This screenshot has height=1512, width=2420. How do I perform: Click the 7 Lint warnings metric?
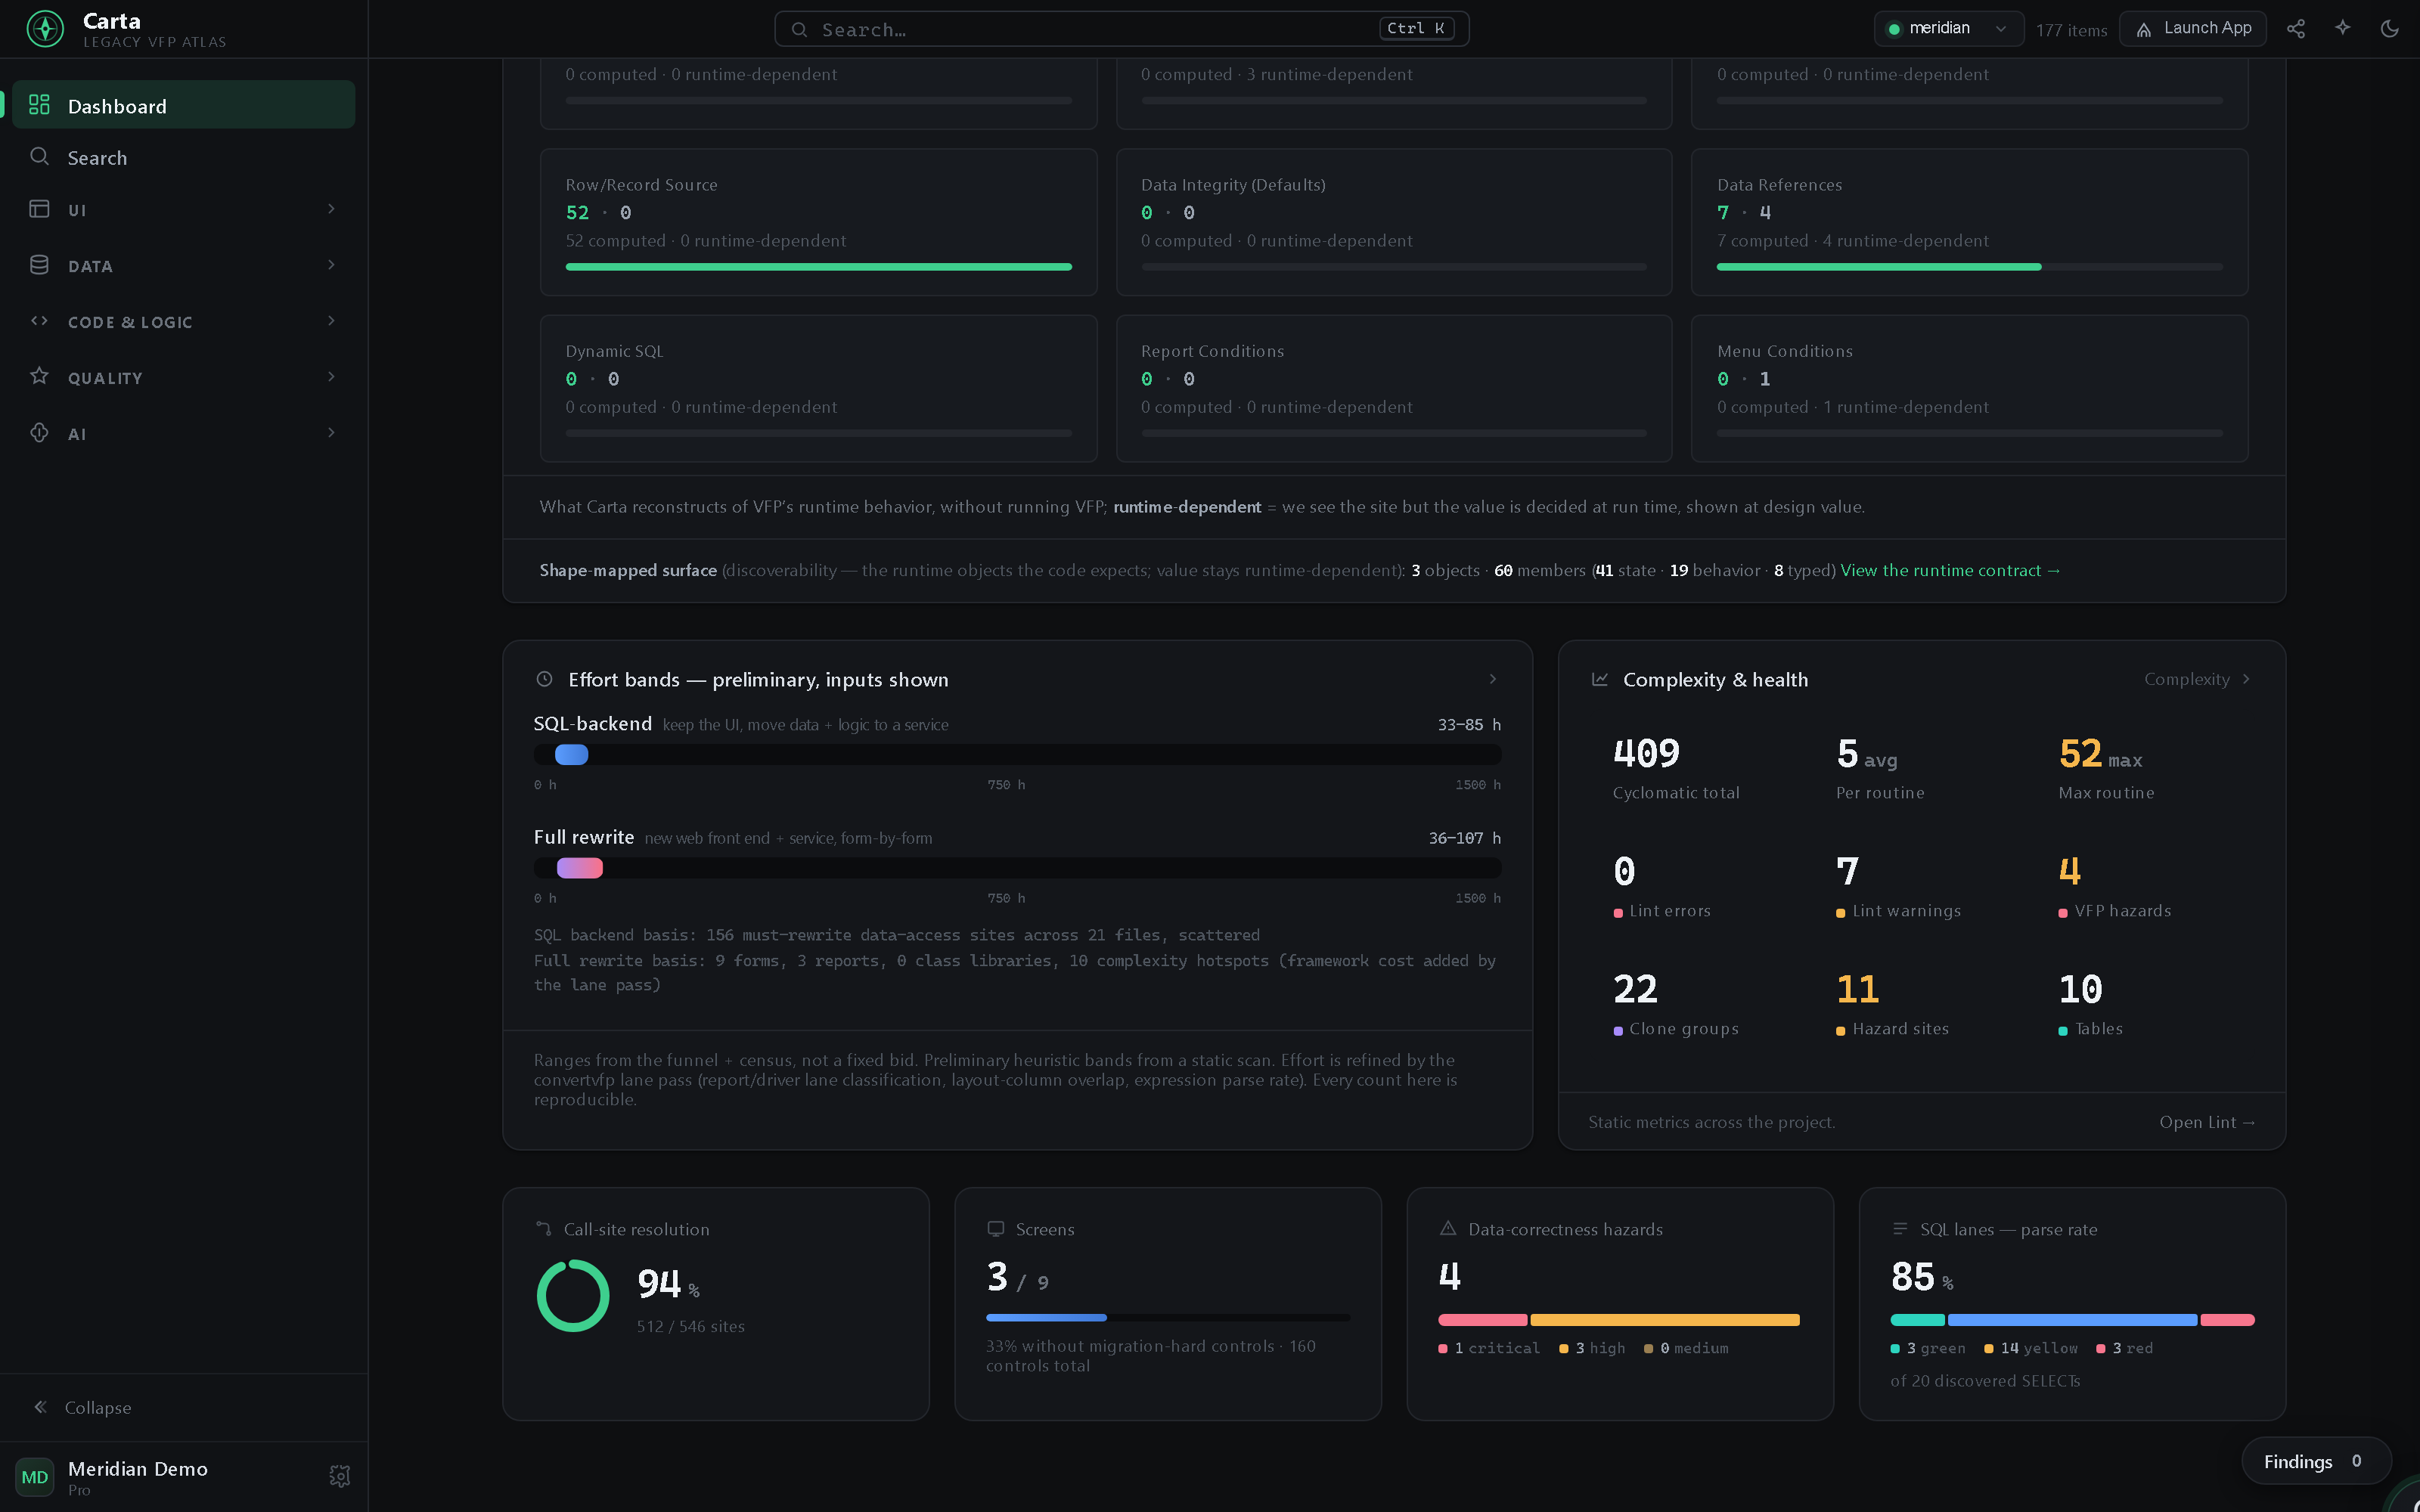click(1898, 887)
